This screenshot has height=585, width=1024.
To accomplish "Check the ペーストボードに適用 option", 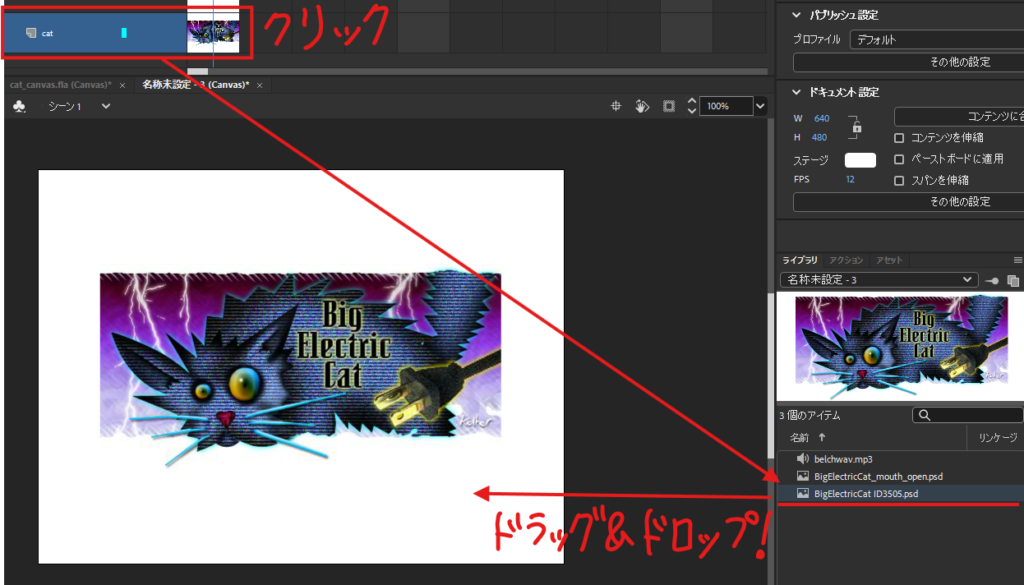I will 899,159.
